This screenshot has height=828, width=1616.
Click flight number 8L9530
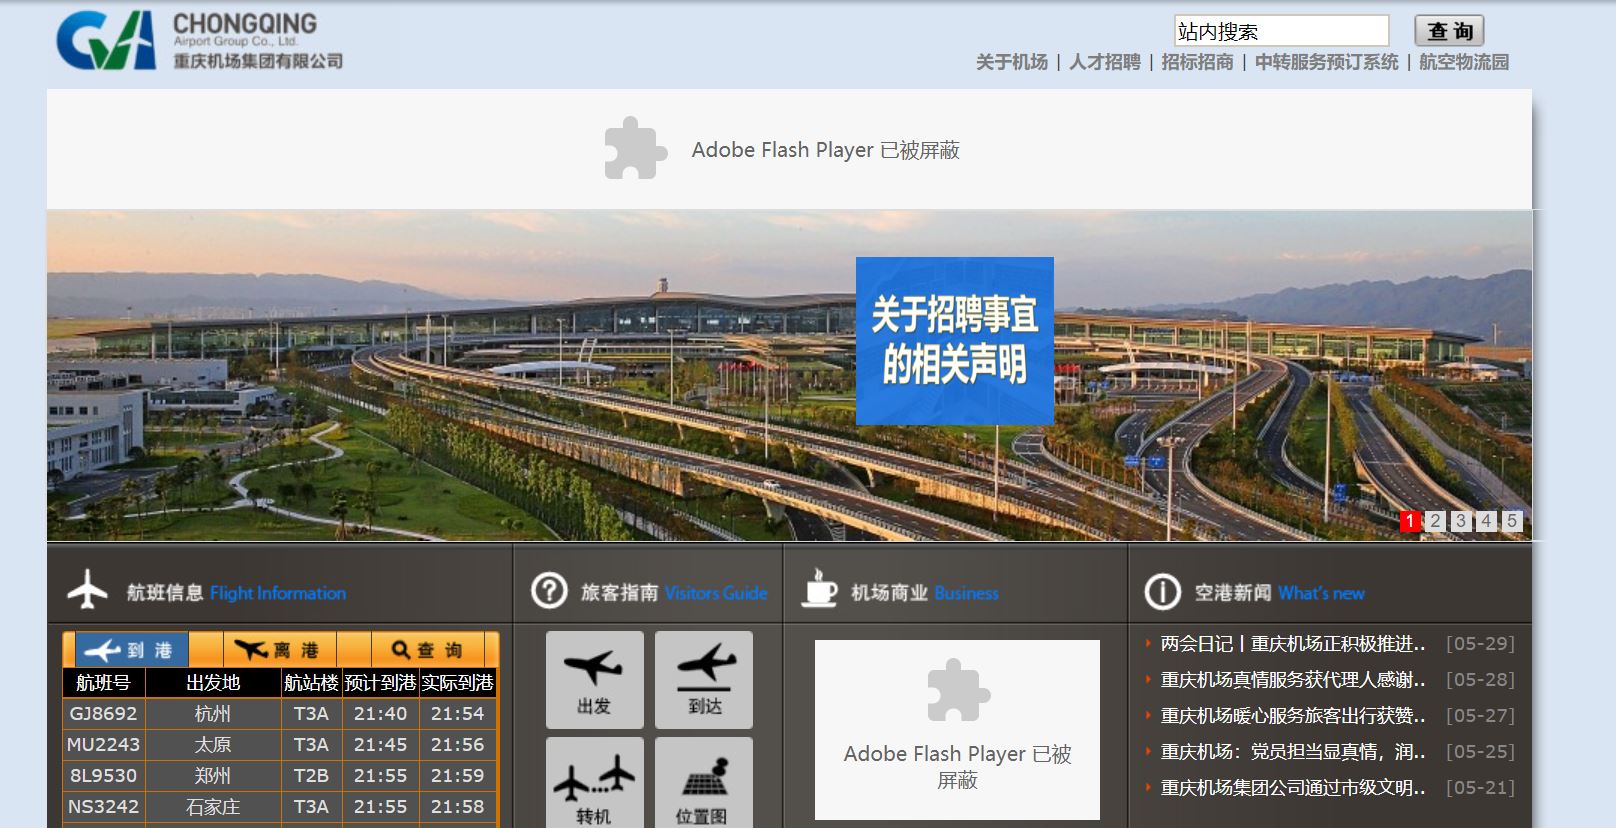coord(104,776)
